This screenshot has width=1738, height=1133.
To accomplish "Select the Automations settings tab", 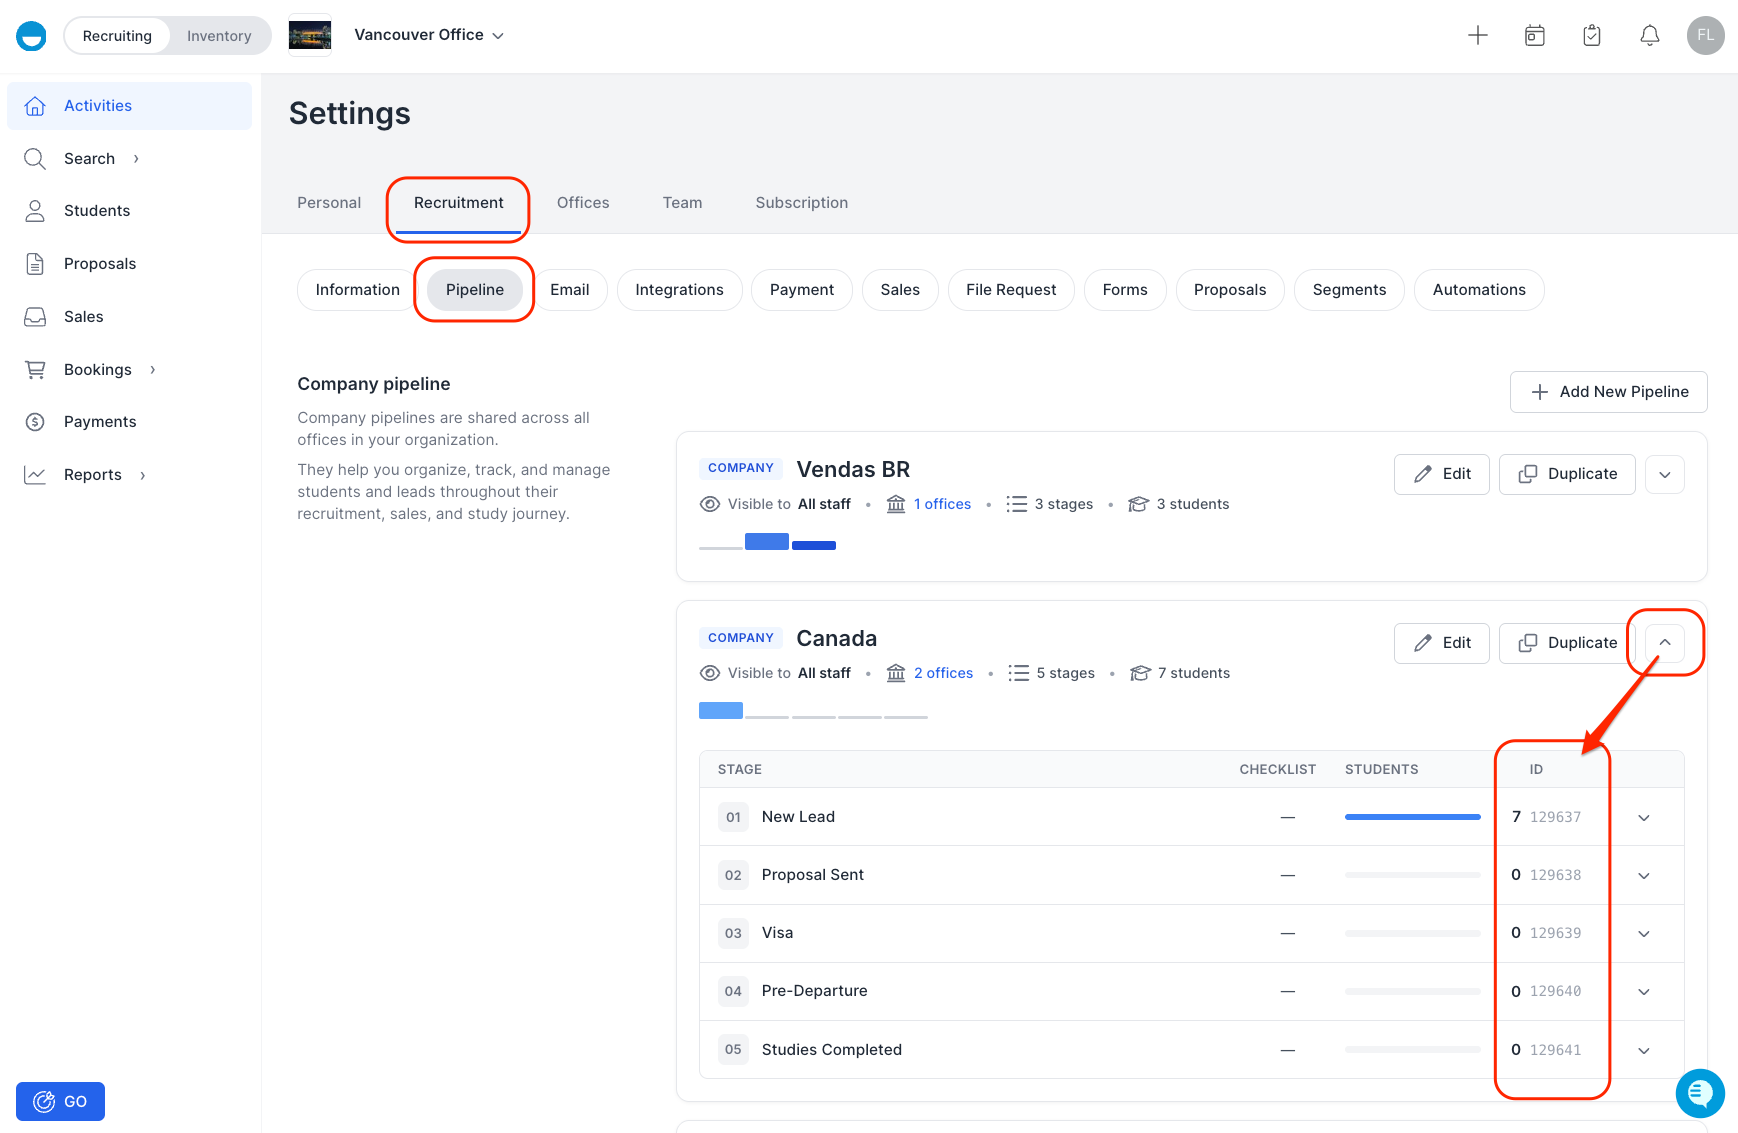I will pyautogui.click(x=1479, y=290).
